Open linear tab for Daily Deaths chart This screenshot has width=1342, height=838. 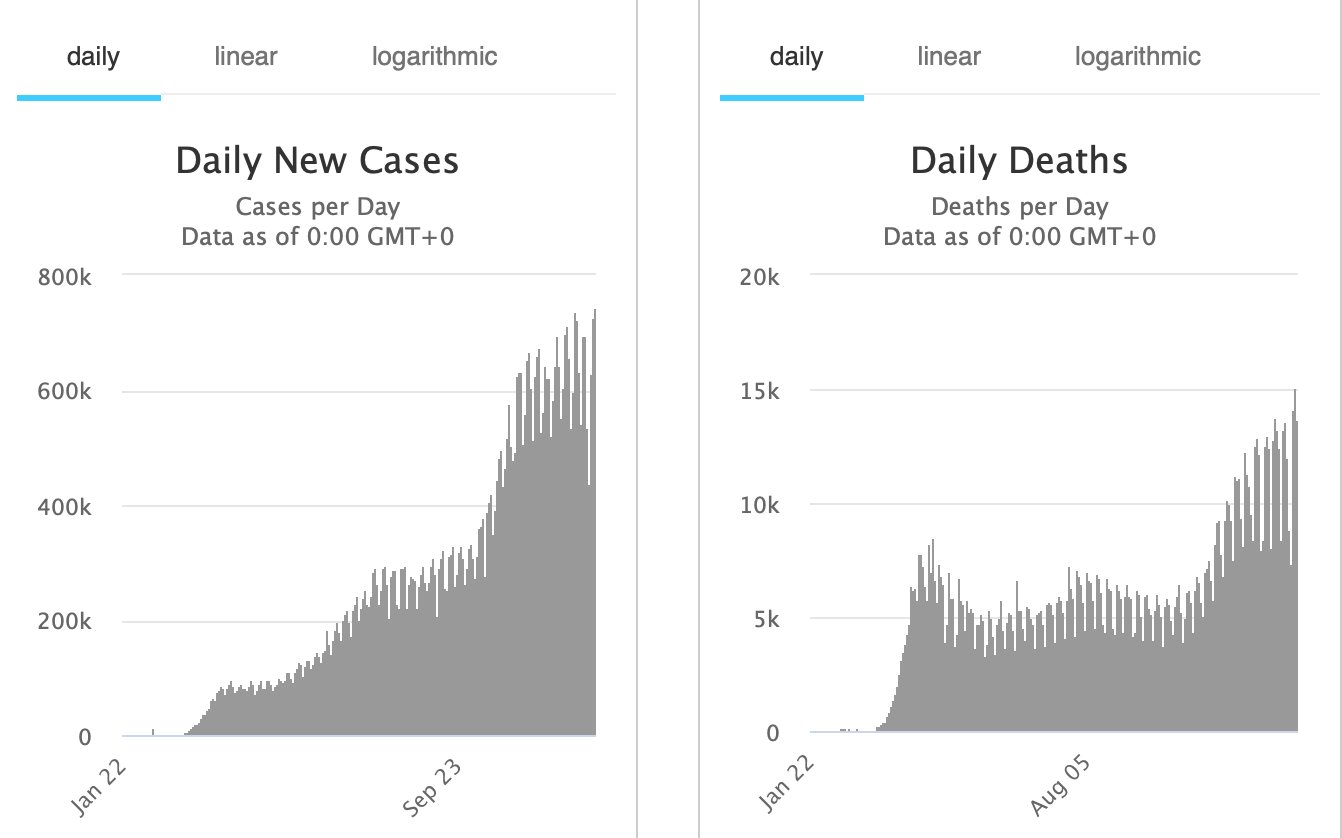click(x=948, y=57)
